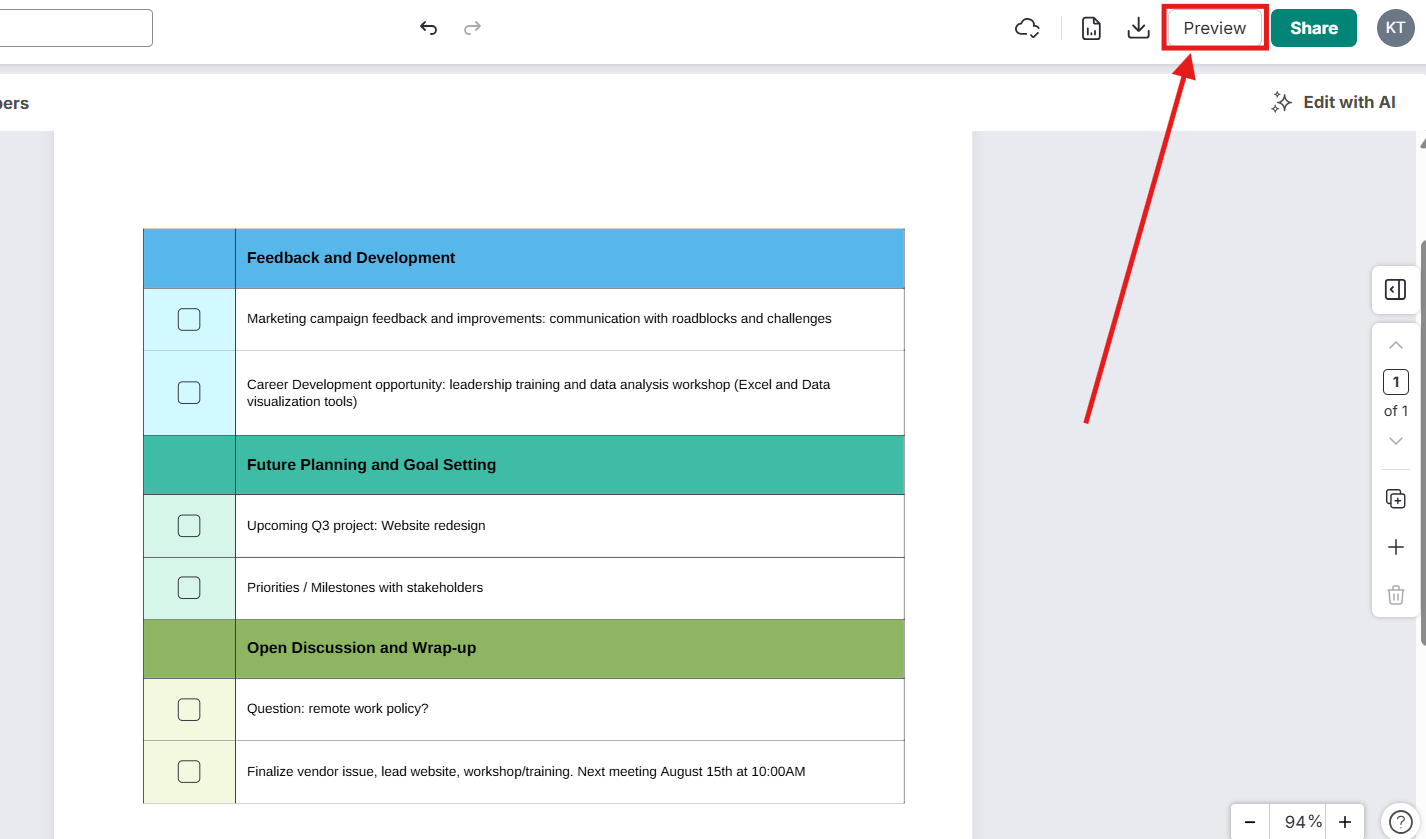Click the KT account avatar

pos(1395,28)
